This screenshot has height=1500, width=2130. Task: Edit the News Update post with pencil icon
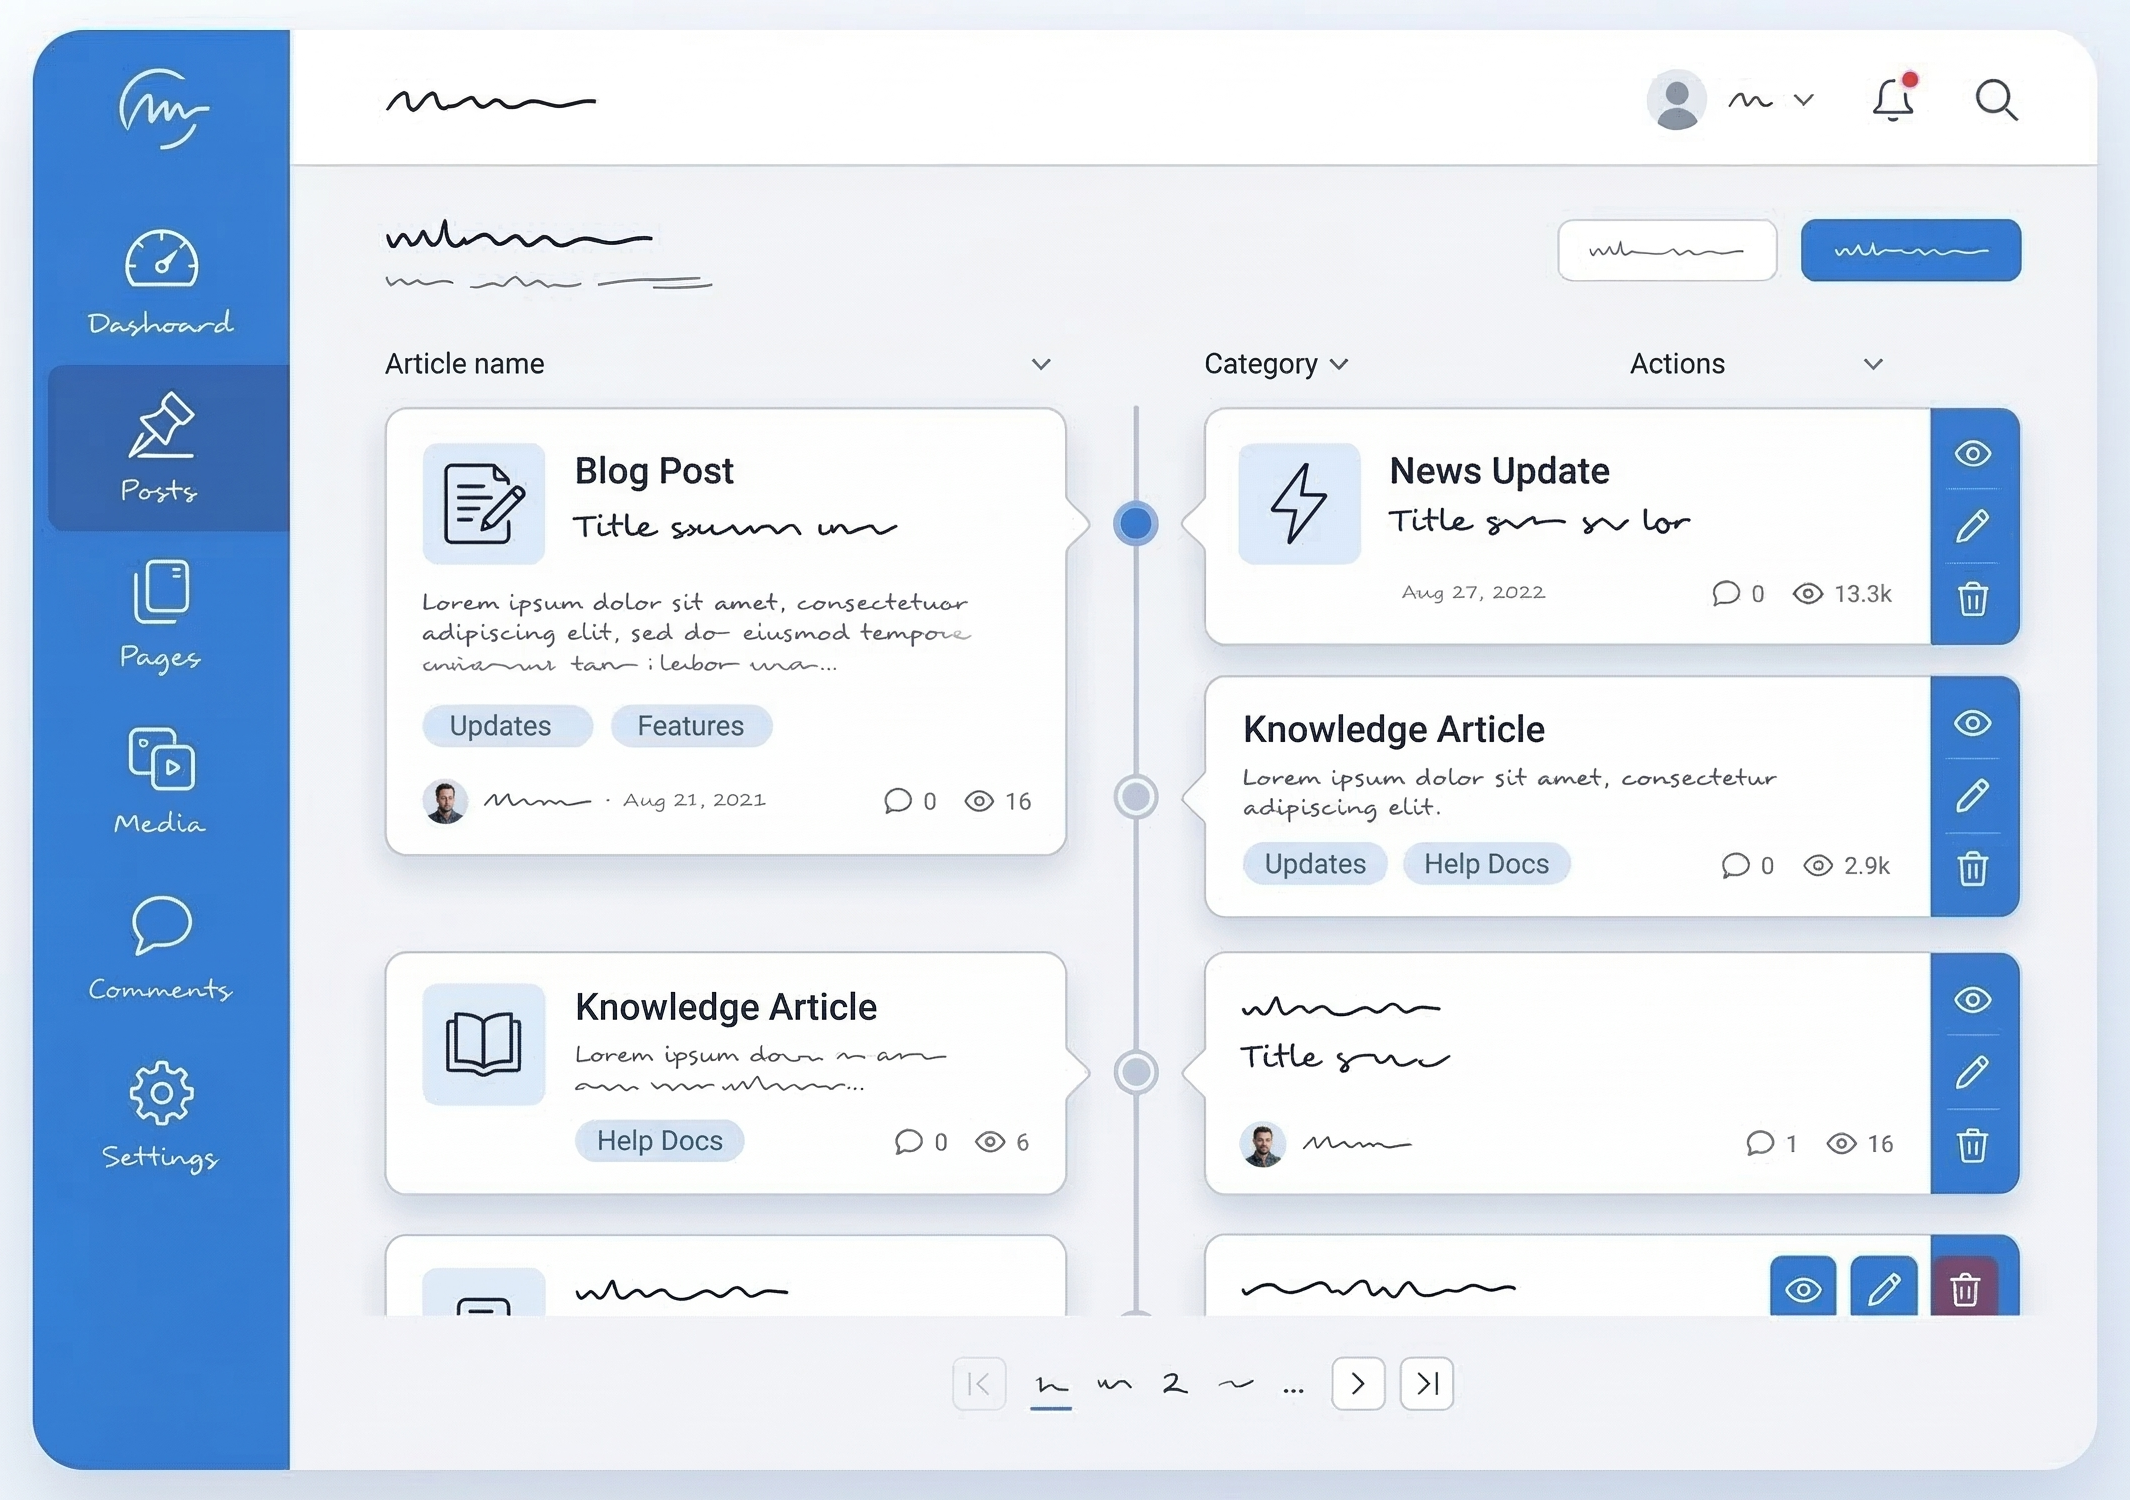tap(1972, 526)
